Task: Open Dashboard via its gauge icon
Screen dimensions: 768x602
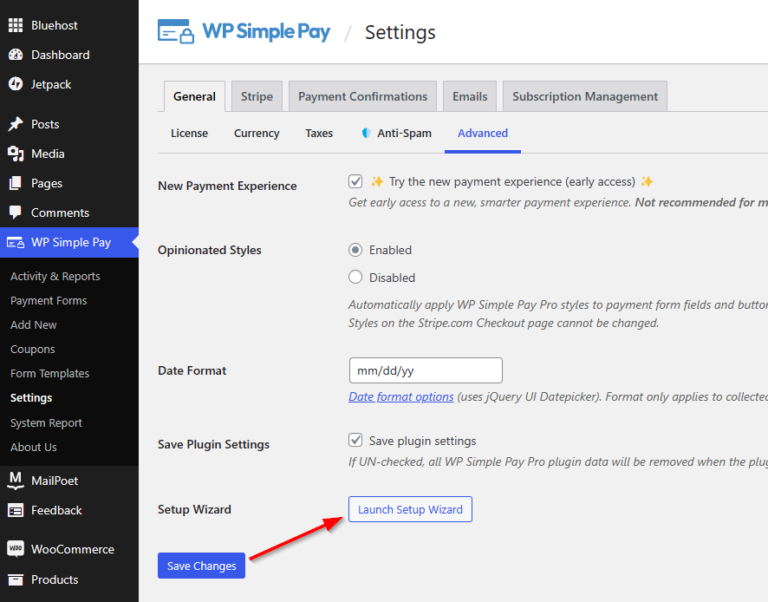Action: pyautogui.click(x=15, y=55)
